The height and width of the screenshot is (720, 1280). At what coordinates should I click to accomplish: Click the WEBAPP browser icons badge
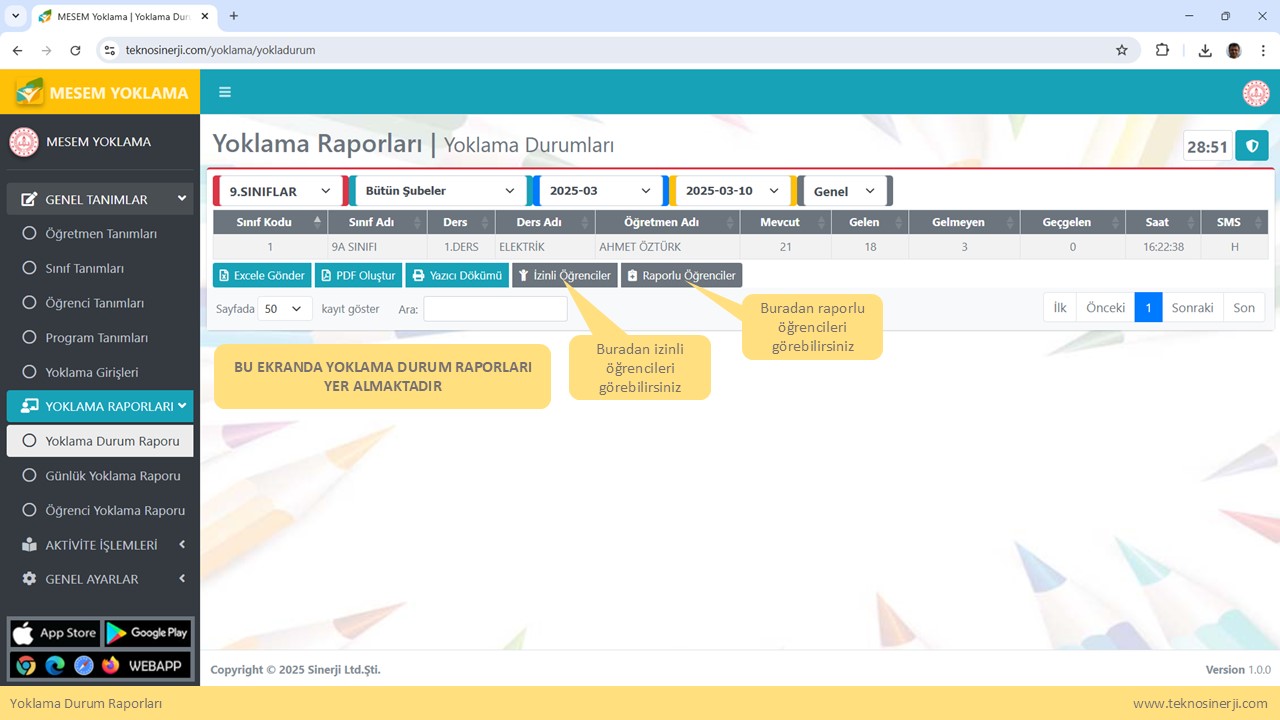[100, 665]
